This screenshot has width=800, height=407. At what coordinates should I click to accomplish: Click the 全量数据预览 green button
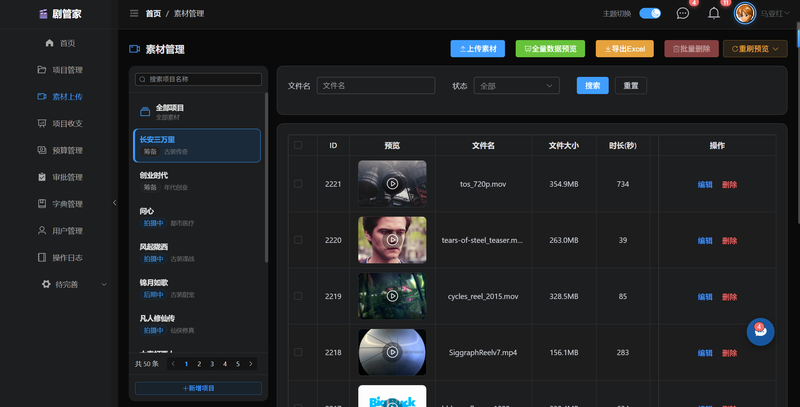pyautogui.click(x=550, y=49)
